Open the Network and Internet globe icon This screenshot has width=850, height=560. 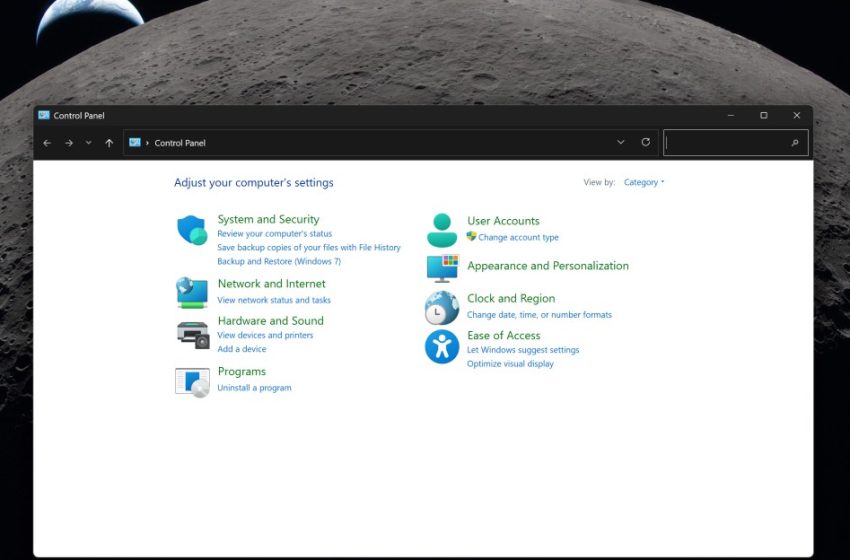(192, 292)
